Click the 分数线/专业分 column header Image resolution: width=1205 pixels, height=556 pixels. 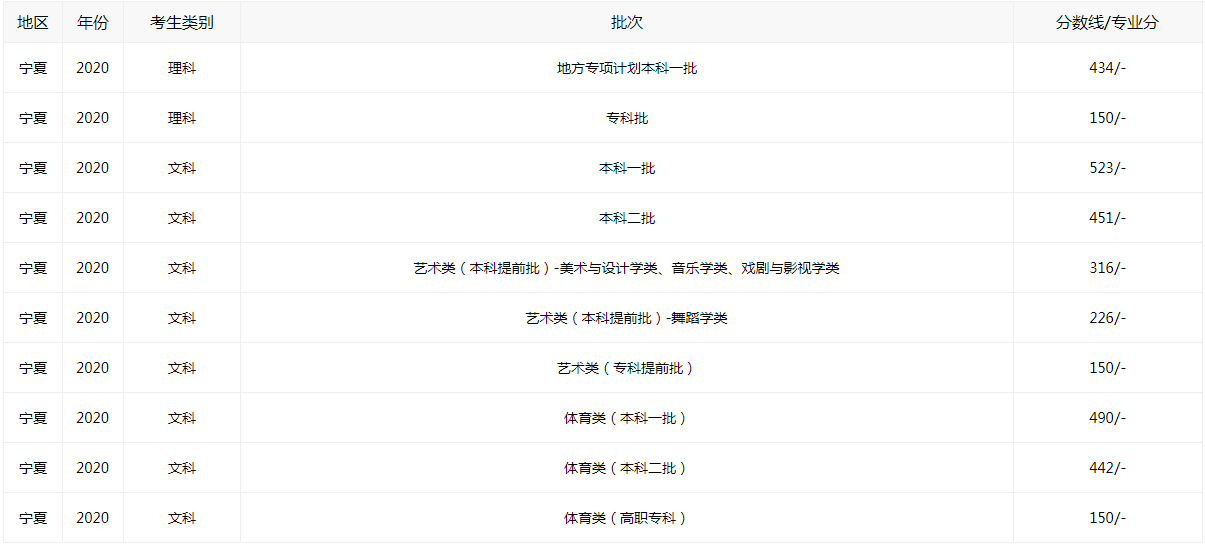click(x=1107, y=23)
